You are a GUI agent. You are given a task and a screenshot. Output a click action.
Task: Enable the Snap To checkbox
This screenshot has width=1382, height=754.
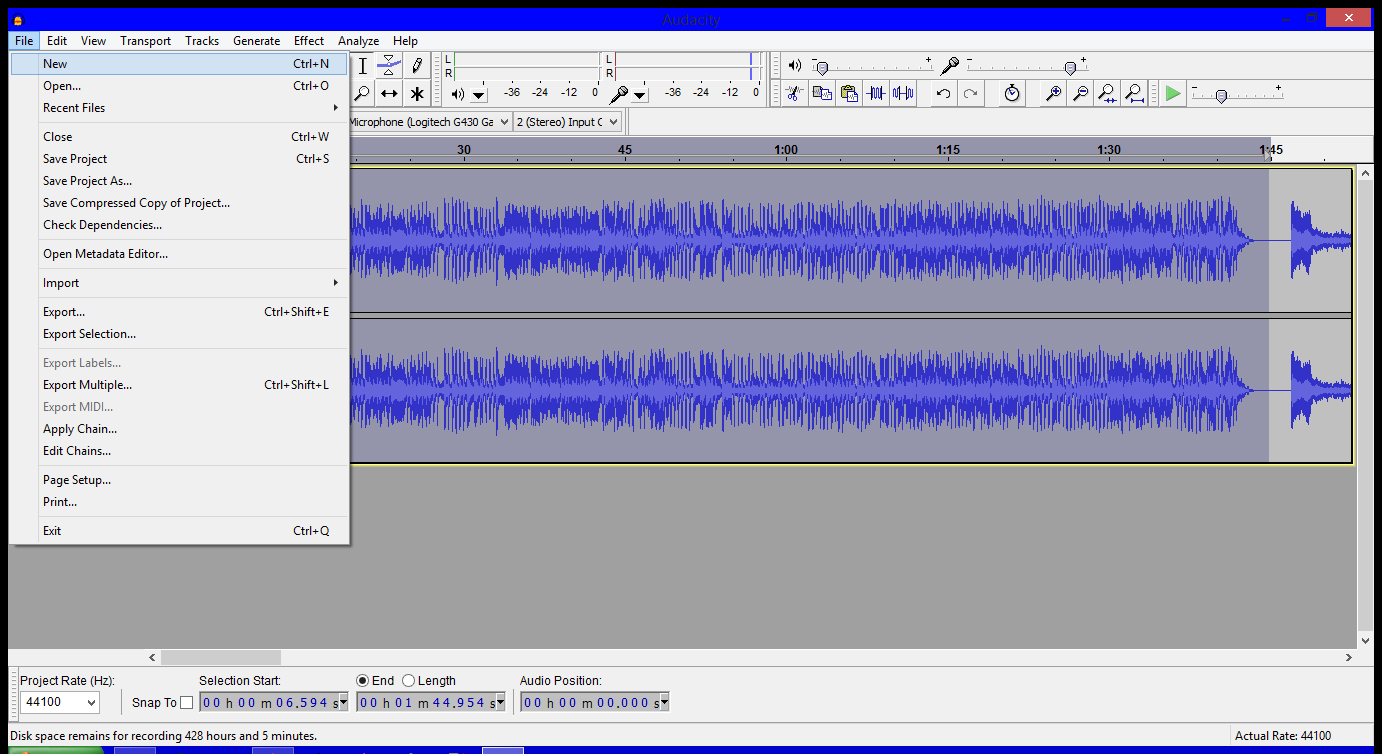click(x=186, y=703)
